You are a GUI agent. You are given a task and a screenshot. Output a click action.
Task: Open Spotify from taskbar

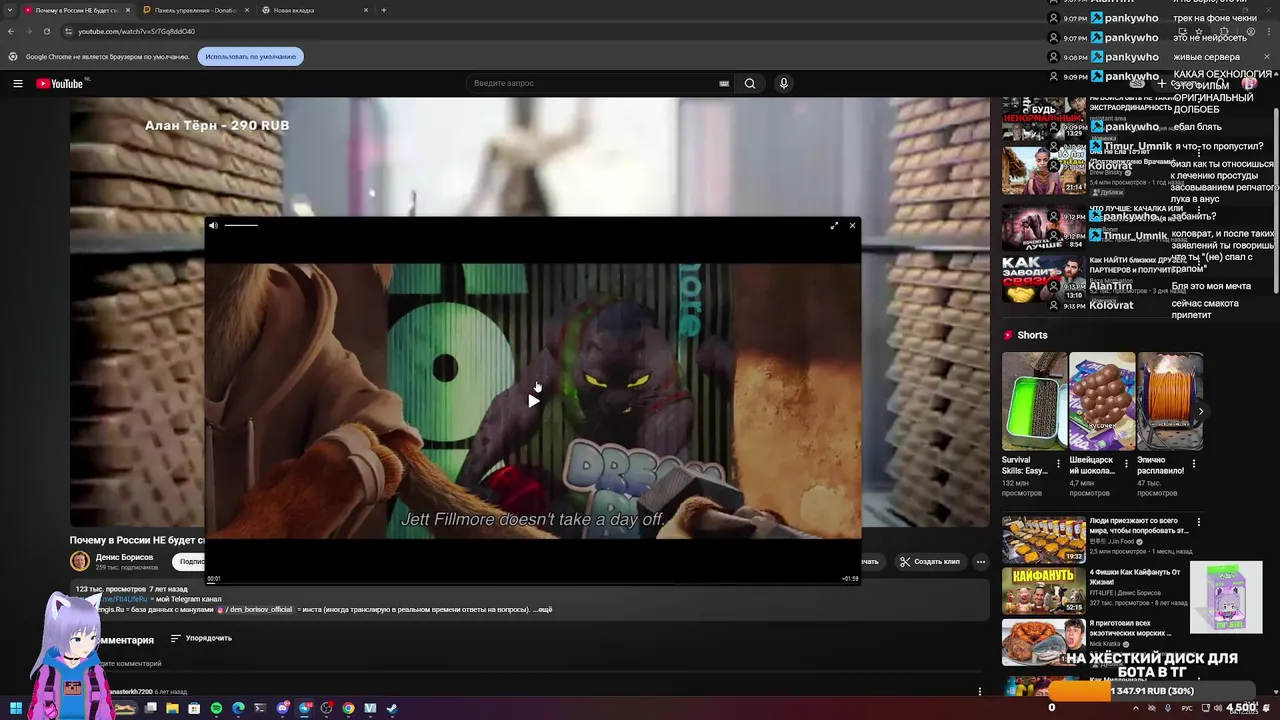[216, 708]
